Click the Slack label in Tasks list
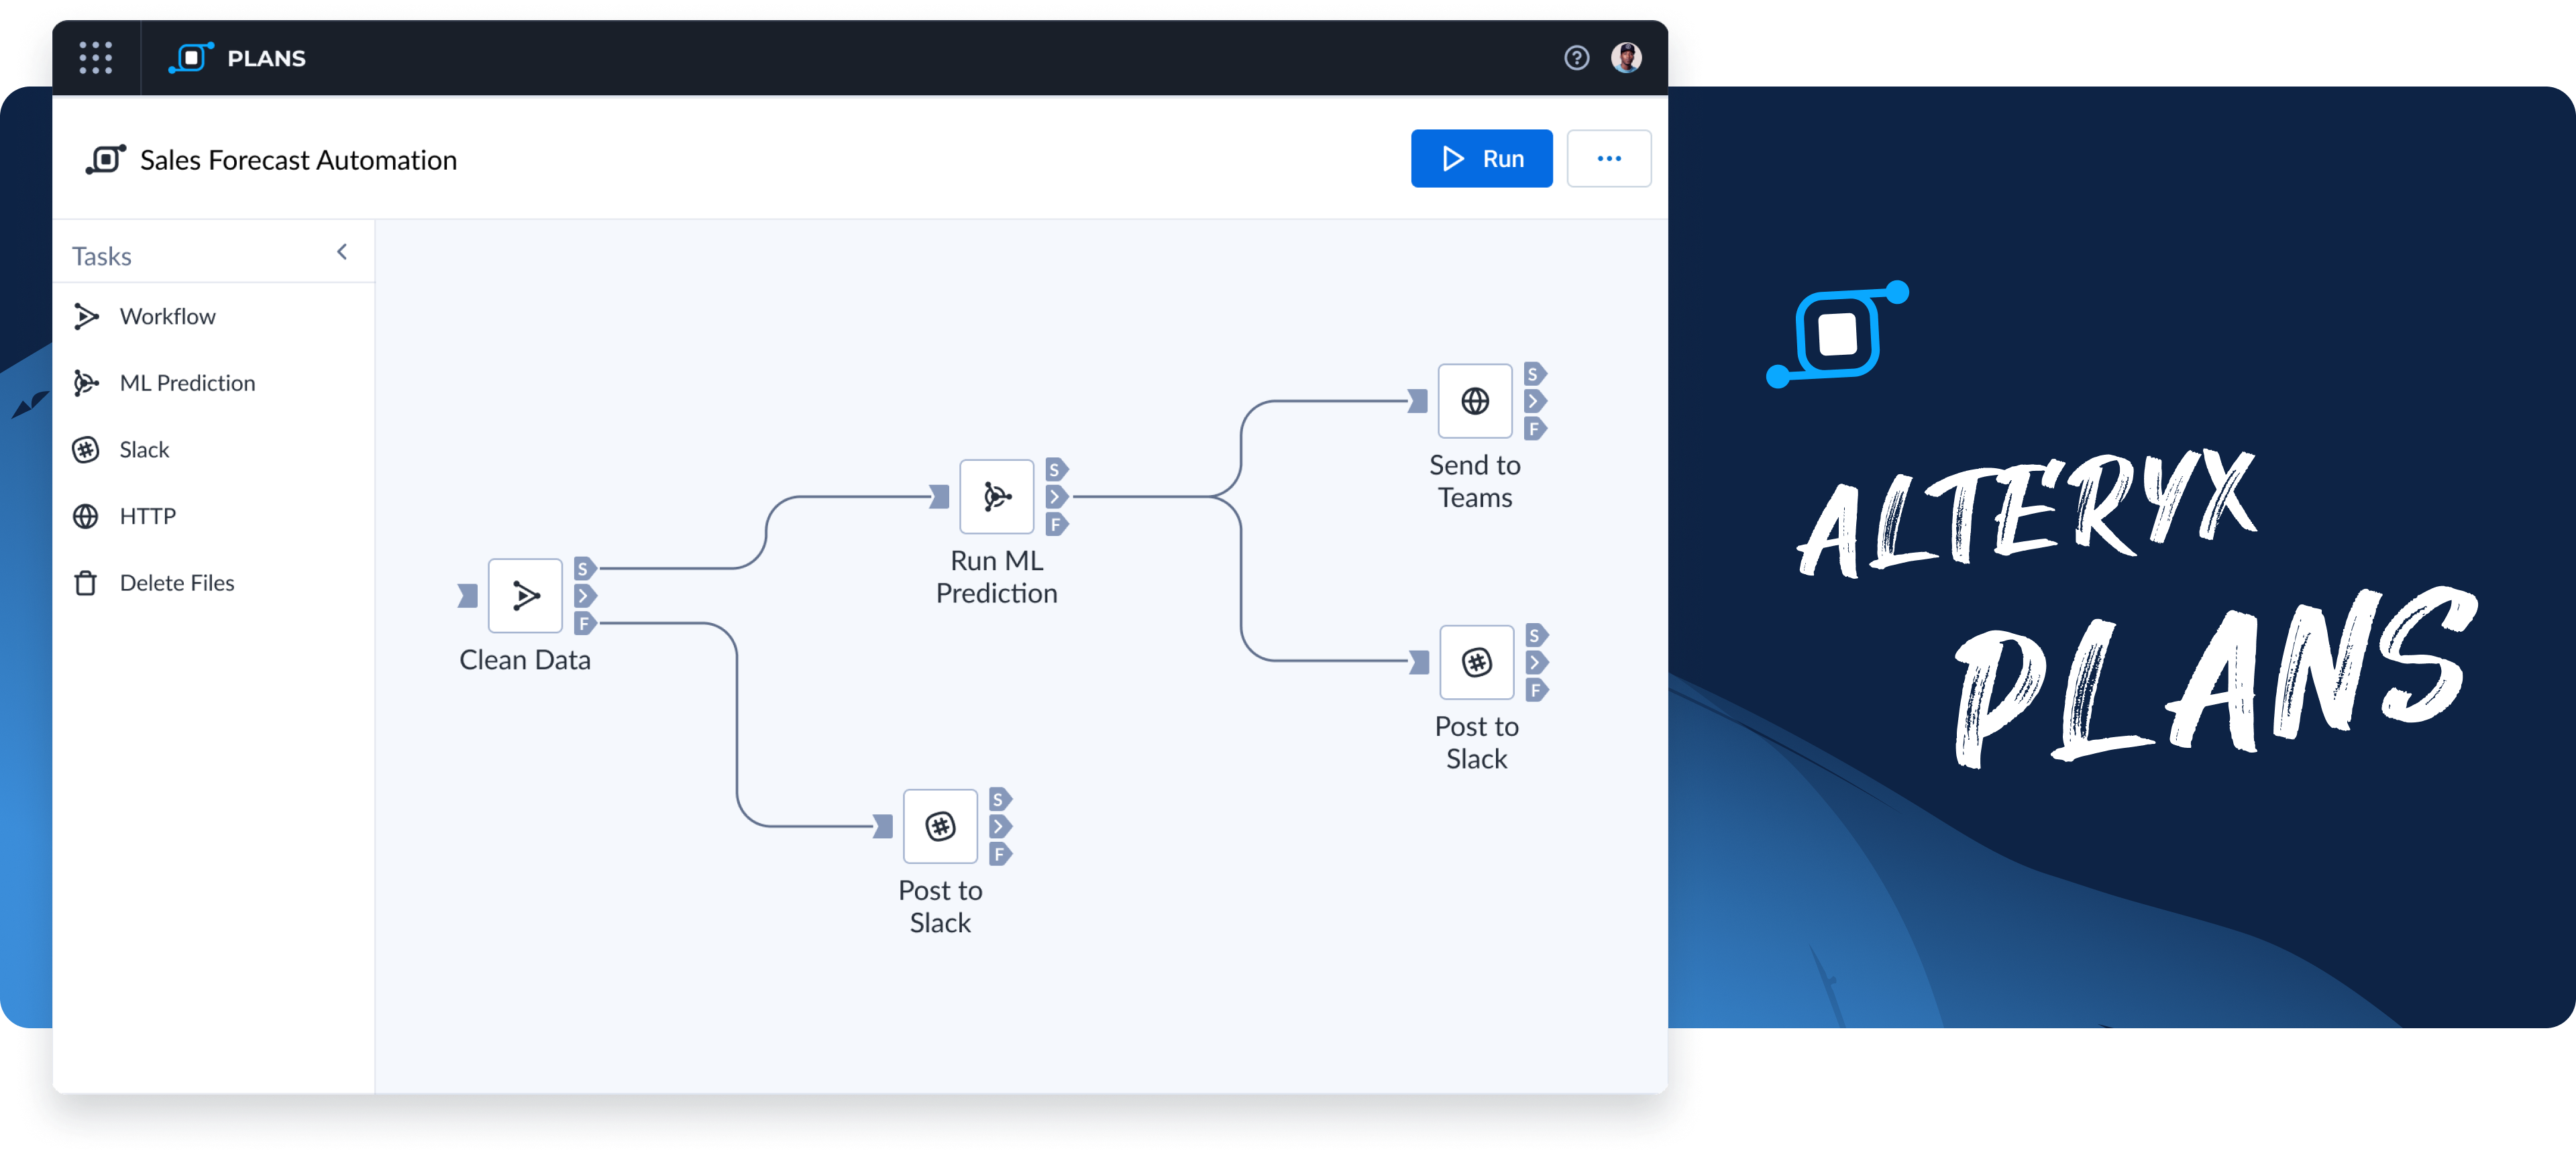This screenshot has height=1155, width=2576. (x=144, y=450)
